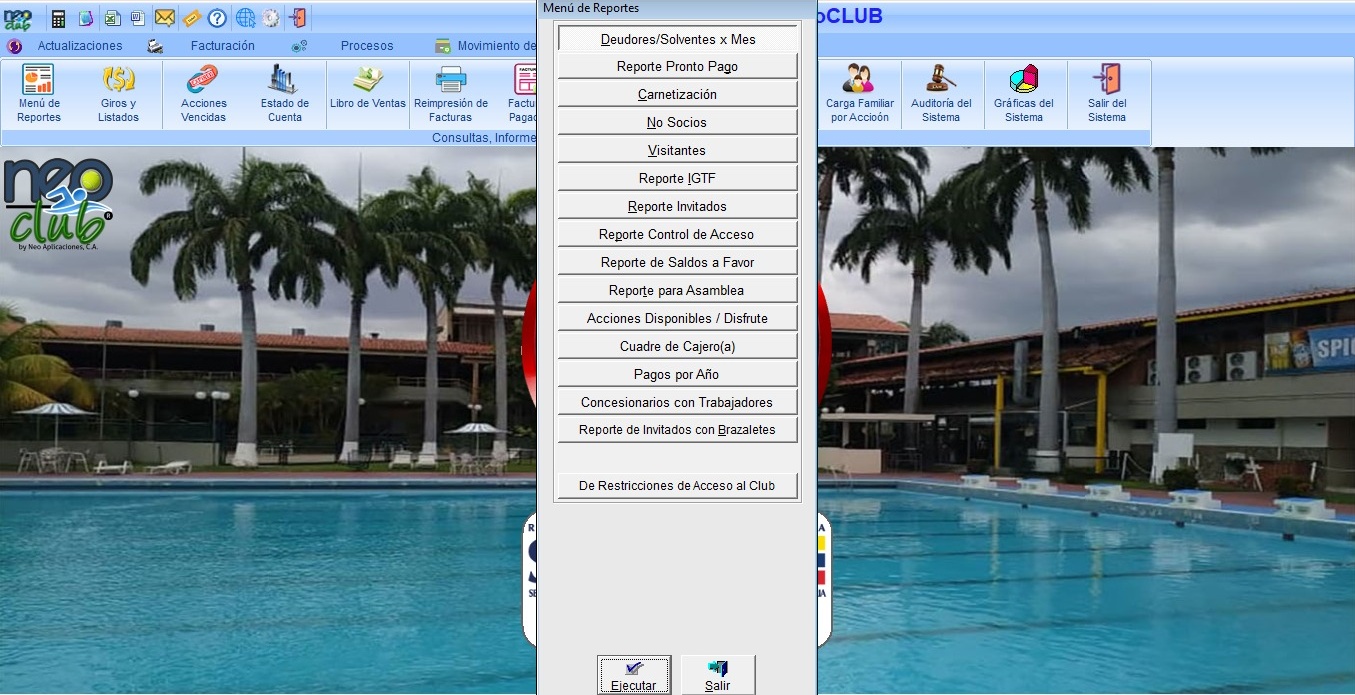Image resolution: width=1355 pixels, height=695 pixels.
Task: Open the Procesos menu
Action: (367, 46)
